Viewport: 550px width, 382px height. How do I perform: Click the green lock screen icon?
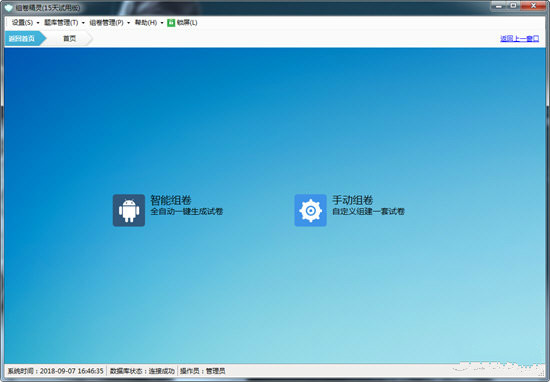(x=171, y=23)
